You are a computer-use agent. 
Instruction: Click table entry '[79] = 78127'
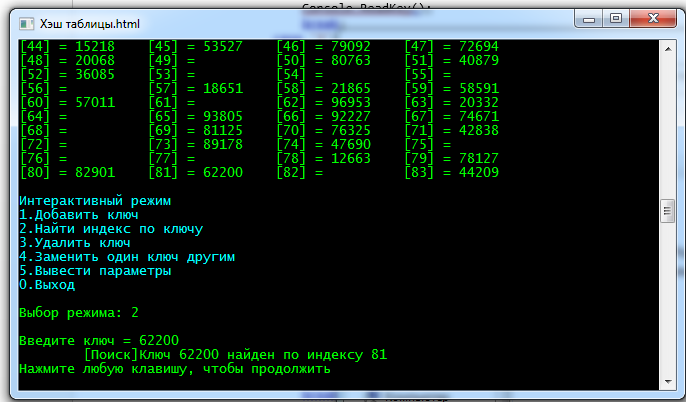452,158
